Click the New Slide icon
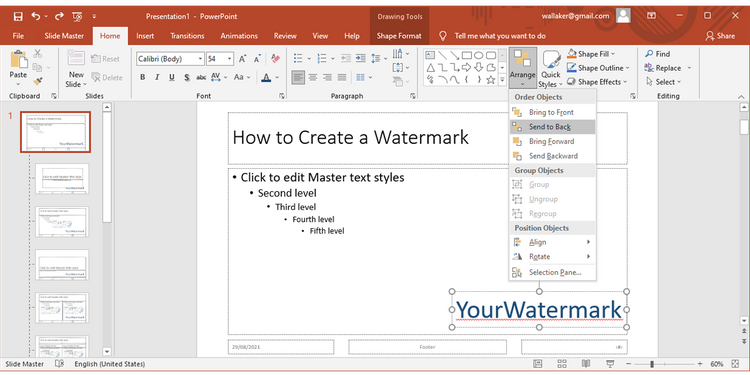This screenshot has height=375, width=750. click(x=76, y=58)
